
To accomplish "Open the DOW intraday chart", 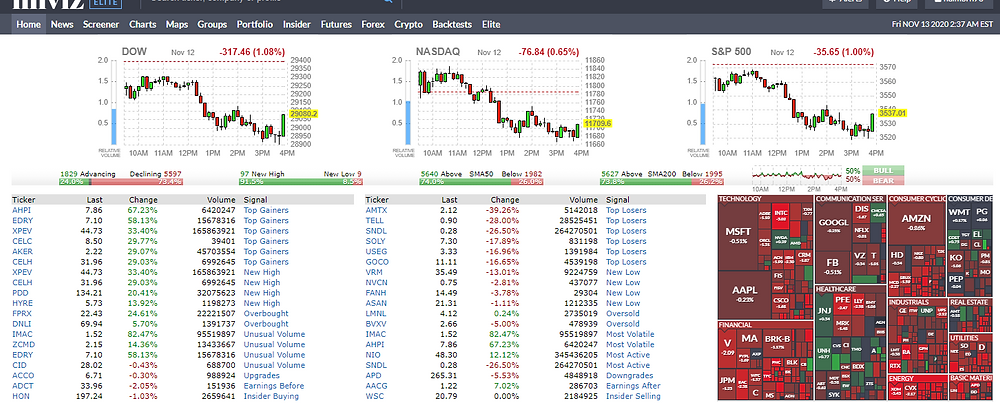I will pos(206,102).
